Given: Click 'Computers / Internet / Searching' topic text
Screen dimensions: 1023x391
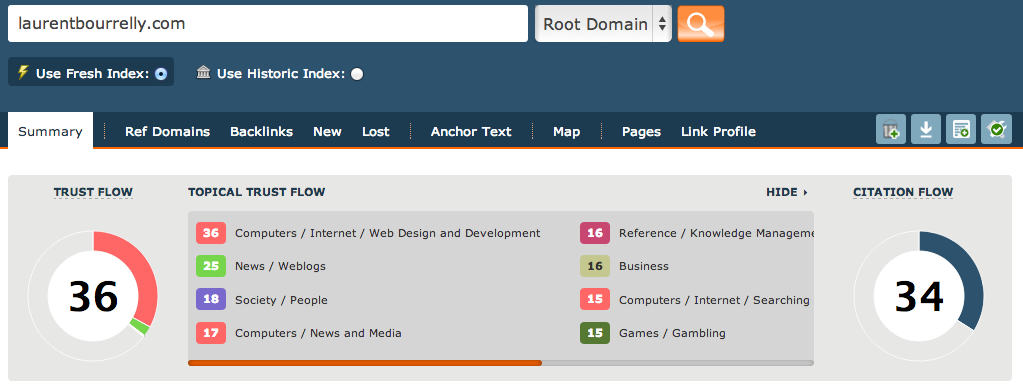Looking at the screenshot, I should tap(714, 300).
